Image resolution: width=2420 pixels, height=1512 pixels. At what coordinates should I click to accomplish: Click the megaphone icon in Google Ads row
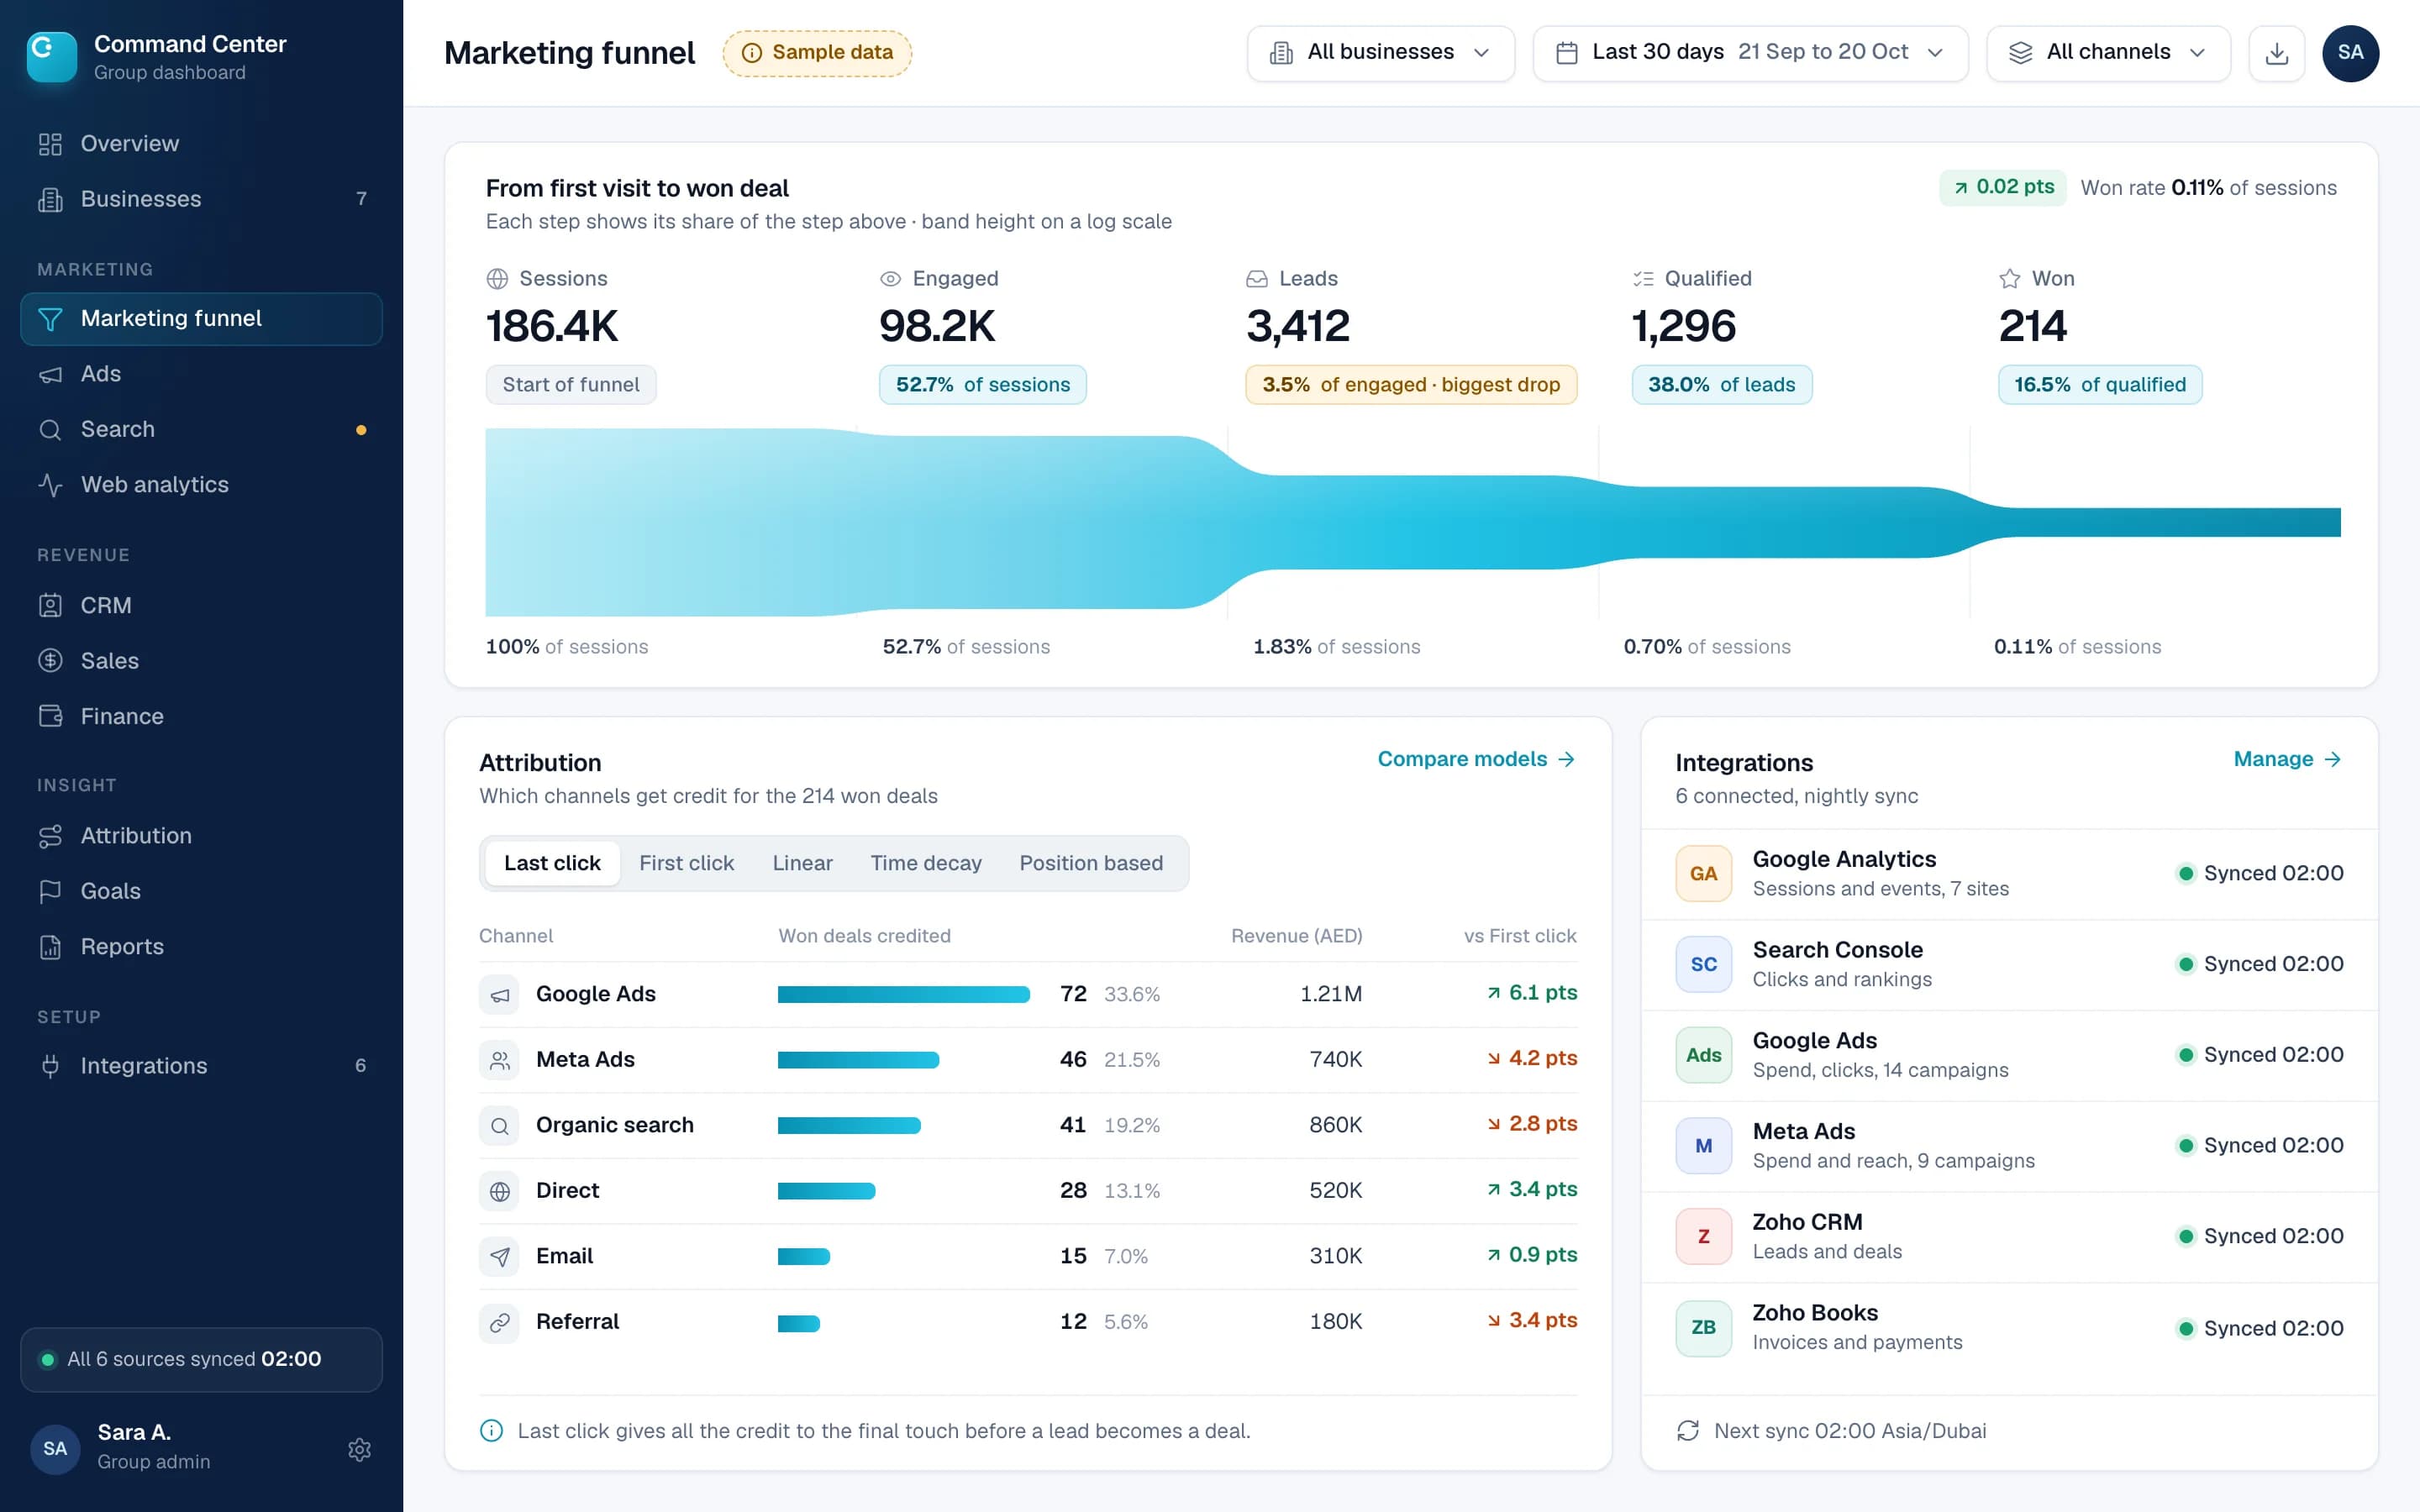point(499,994)
